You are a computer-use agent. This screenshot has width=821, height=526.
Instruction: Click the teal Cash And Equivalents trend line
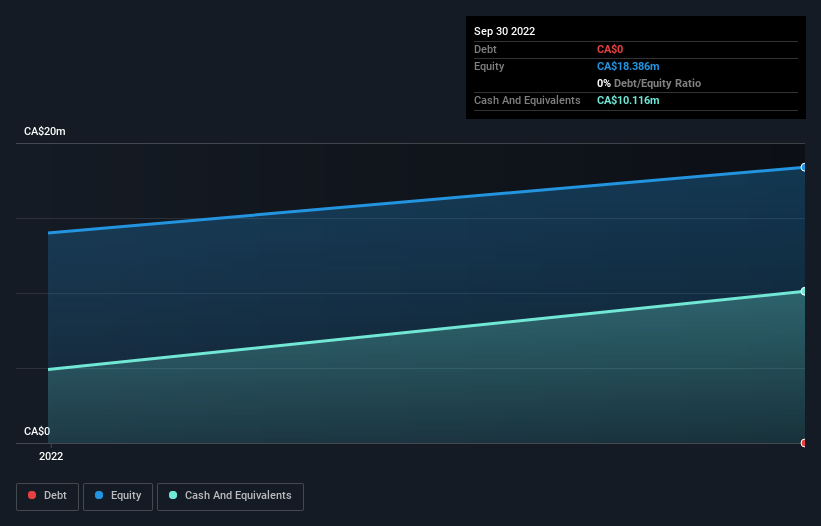tap(426, 330)
